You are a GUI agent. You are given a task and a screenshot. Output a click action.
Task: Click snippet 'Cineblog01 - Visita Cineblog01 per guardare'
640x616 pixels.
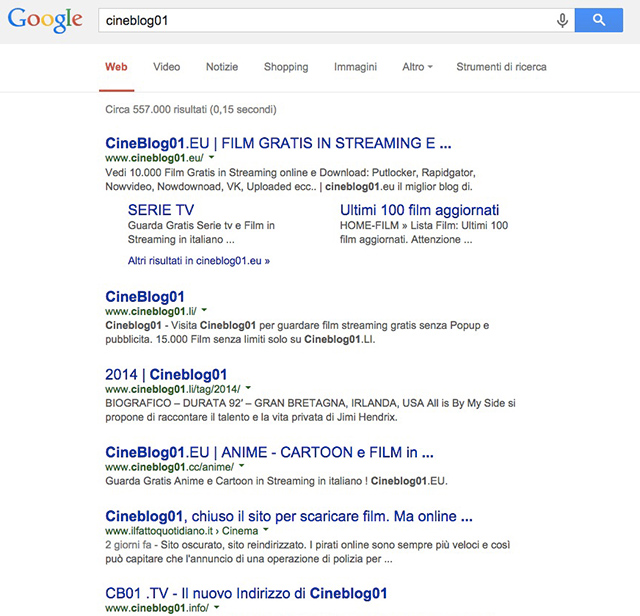(212, 326)
